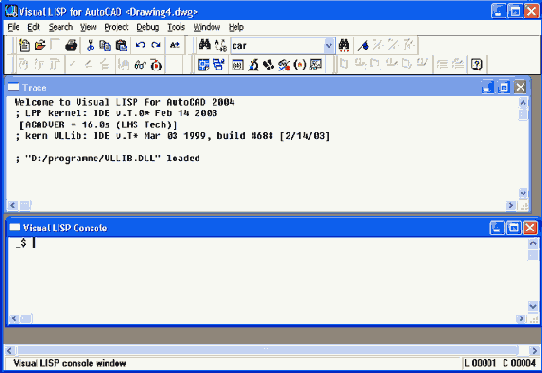Image resolution: width=542 pixels, height=373 pixels.
Task: Toggle the bookmark flag icon
Action: pyautogui.click(x=363, y=45)
